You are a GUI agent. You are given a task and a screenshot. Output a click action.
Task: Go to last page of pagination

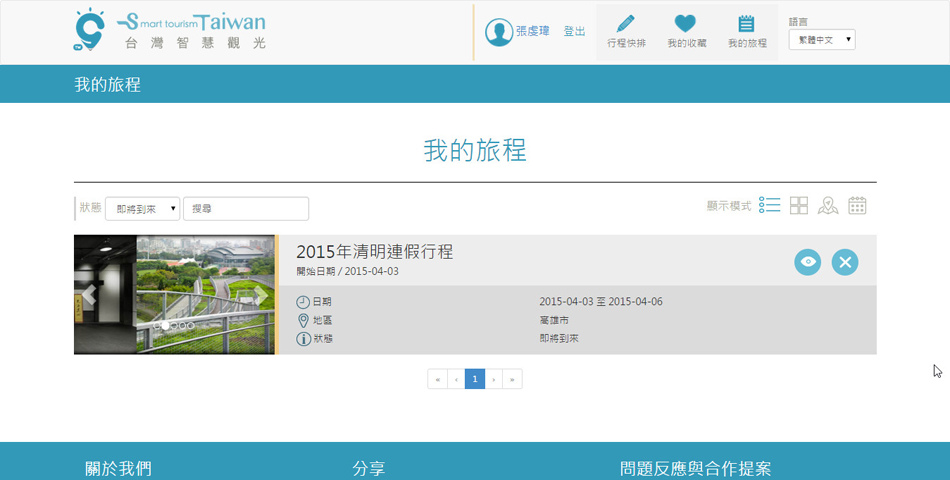[x=512, y=379]
